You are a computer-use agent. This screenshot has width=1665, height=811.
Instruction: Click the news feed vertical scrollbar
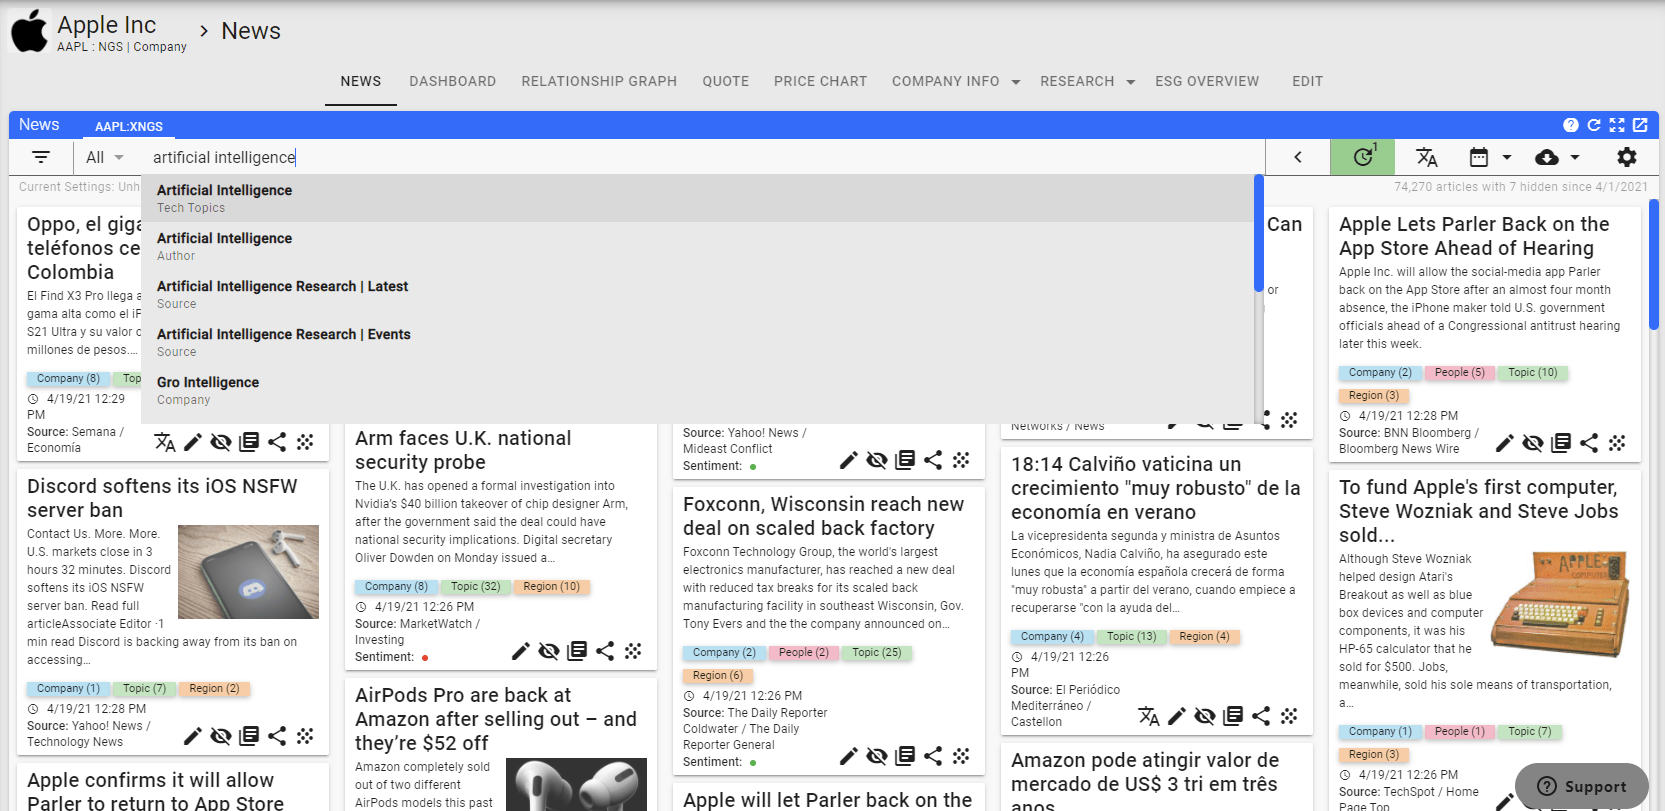click(x=1654, y=265)
